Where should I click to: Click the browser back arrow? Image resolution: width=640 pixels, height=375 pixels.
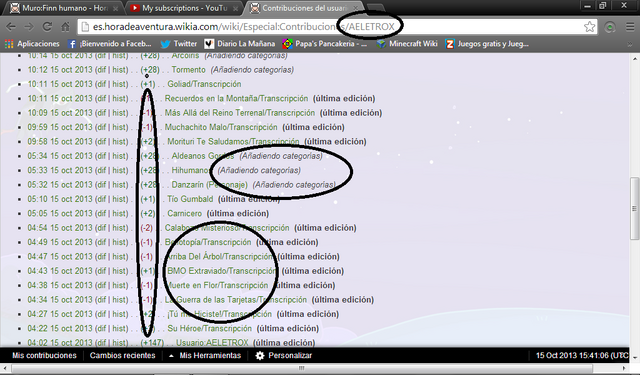click(11, 27)
